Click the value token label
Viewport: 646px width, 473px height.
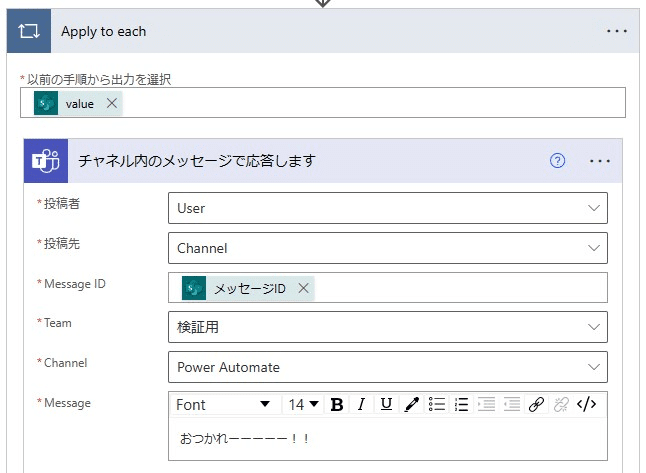[80, 103]
